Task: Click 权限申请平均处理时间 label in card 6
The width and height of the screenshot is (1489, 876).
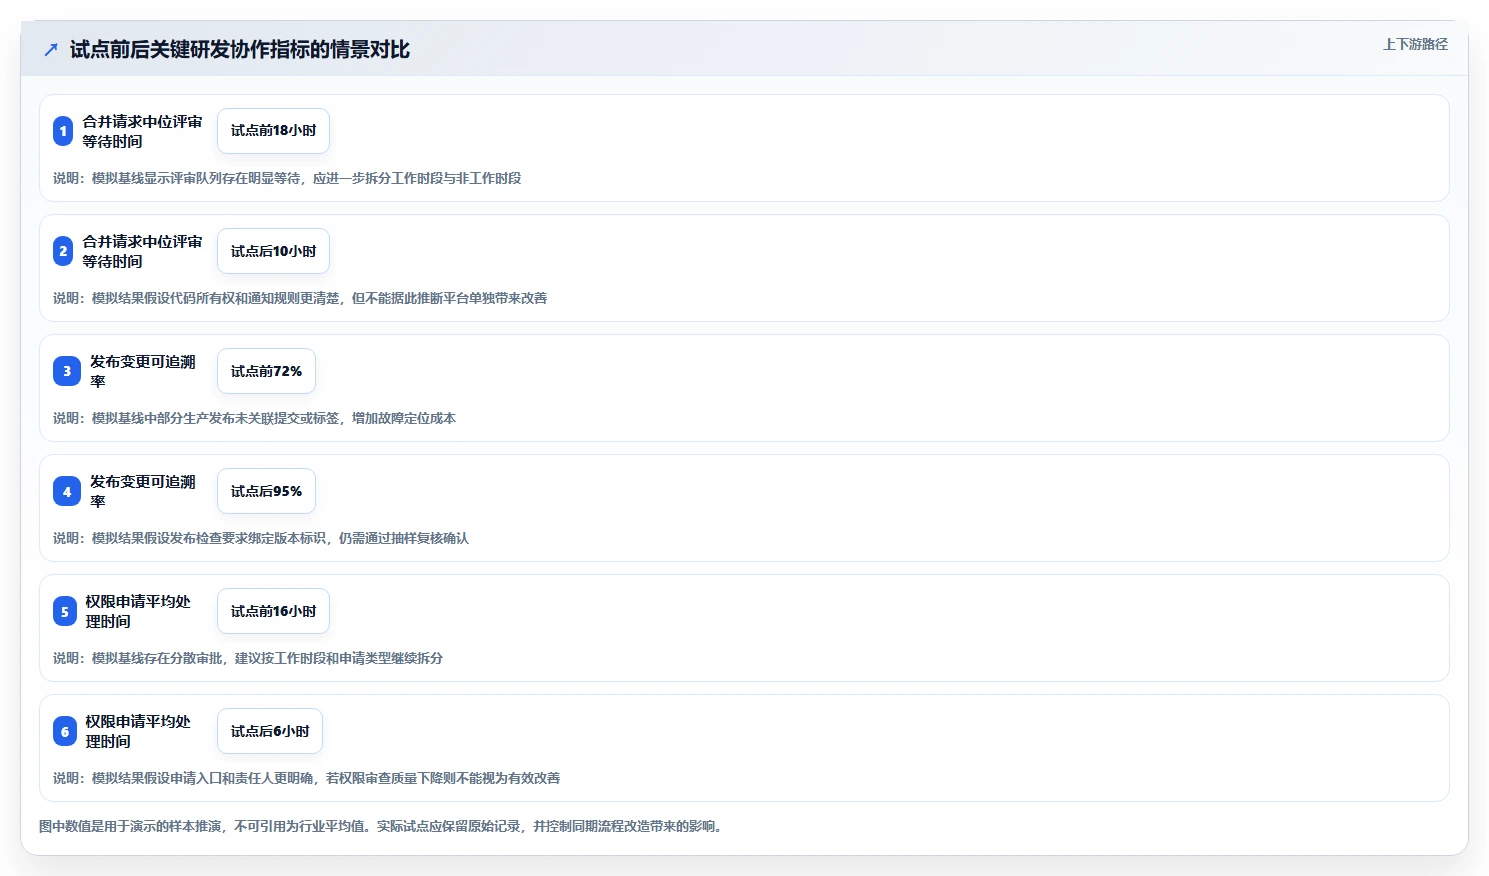Action: (138, 731)
